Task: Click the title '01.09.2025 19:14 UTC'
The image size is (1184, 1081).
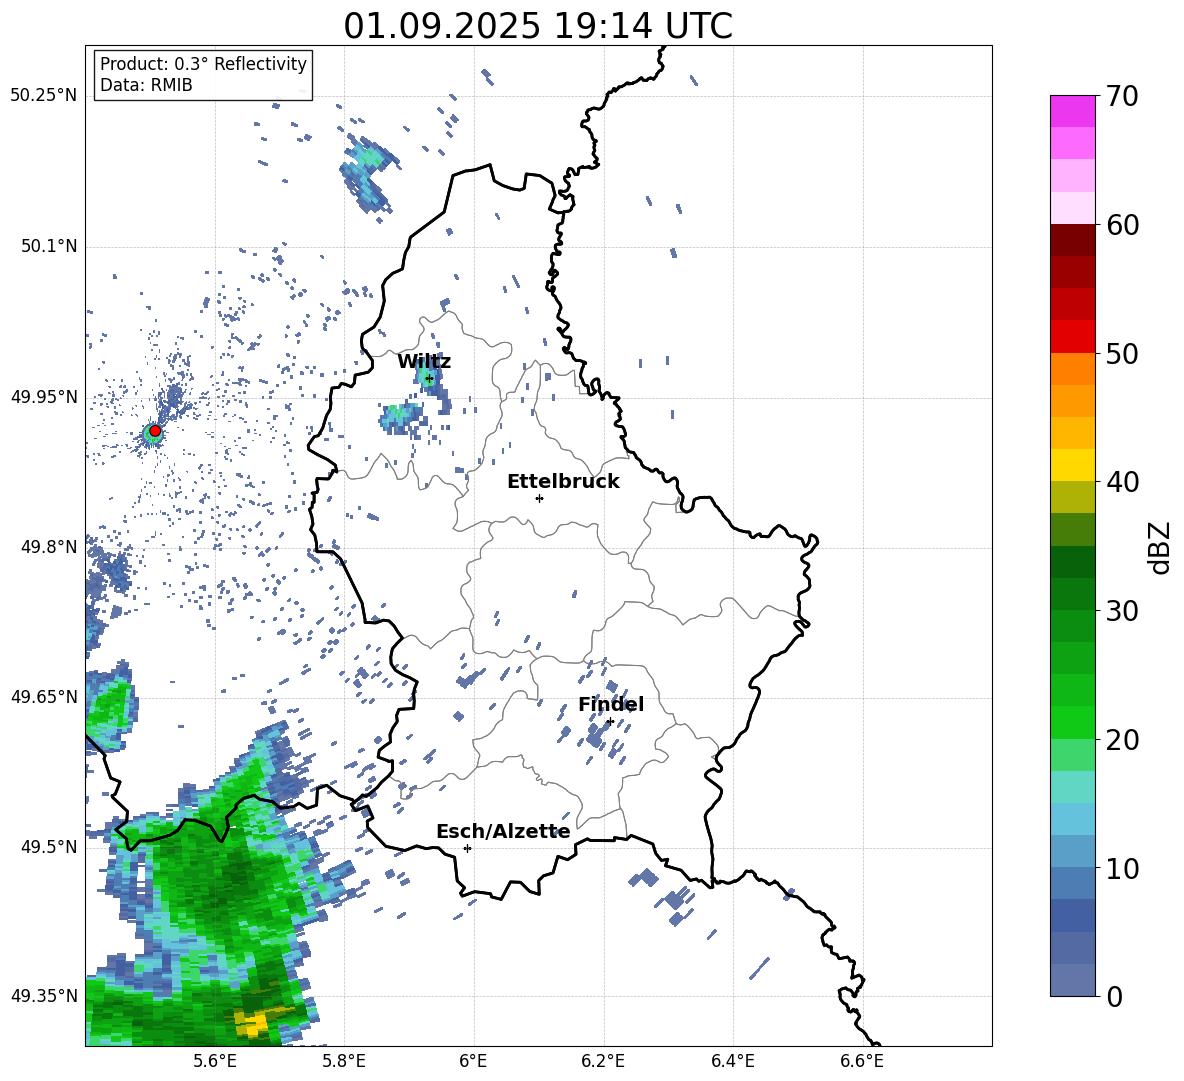Action: coord(538,26)
